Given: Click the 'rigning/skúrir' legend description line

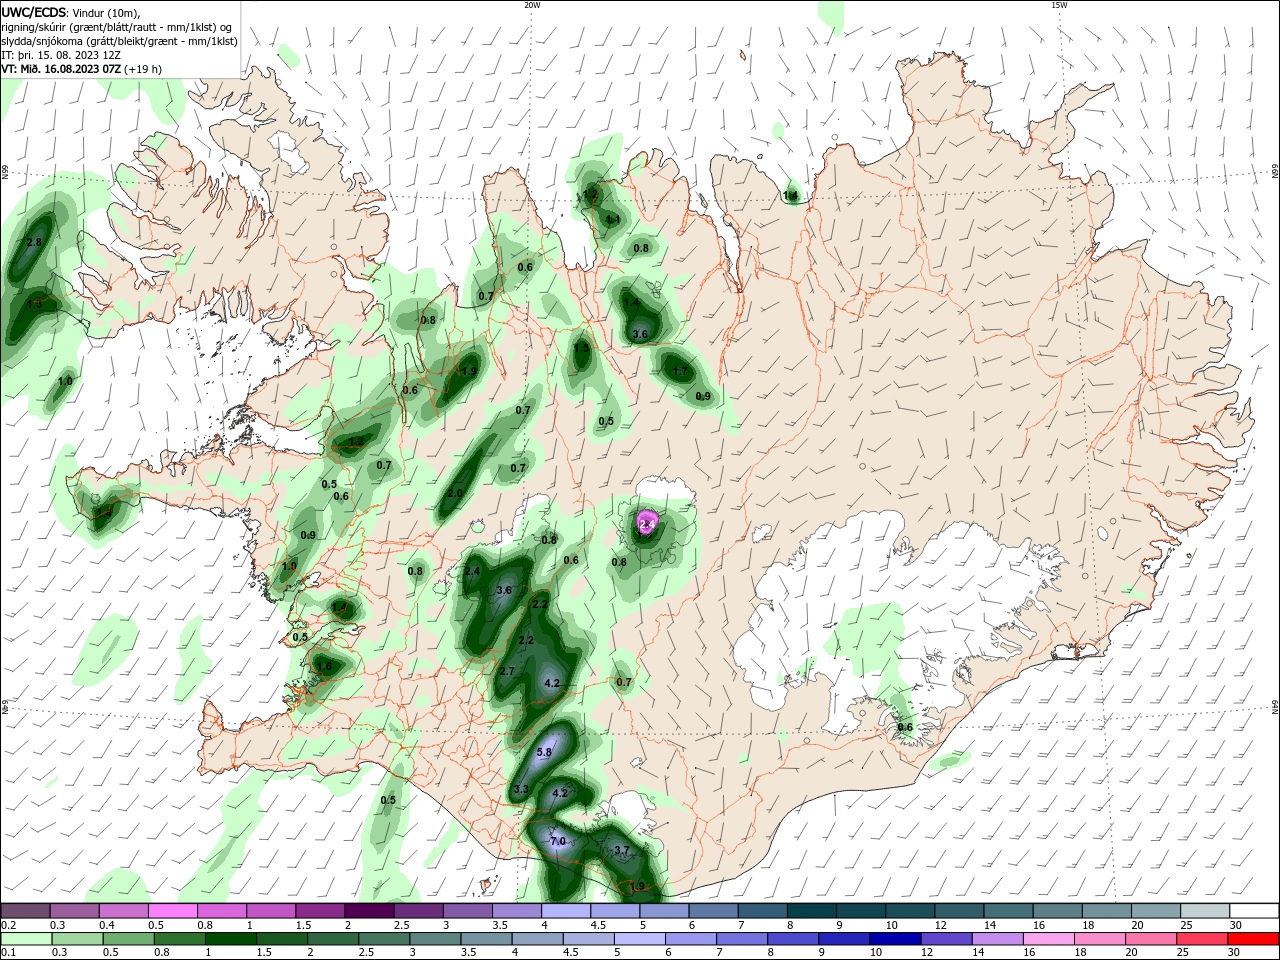Looking at the screenshot, I should [x=117, y=27].
